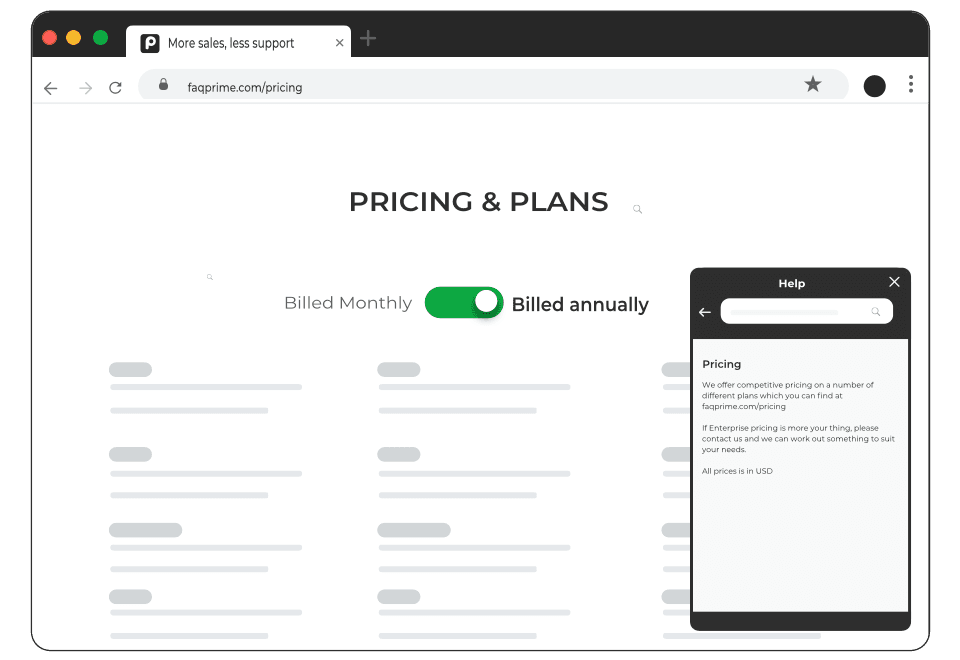The height and width of the screenshot is (660, 960).
Task: Go back in the Help widget
Action: pyautogui.click(x=705, y=312)
